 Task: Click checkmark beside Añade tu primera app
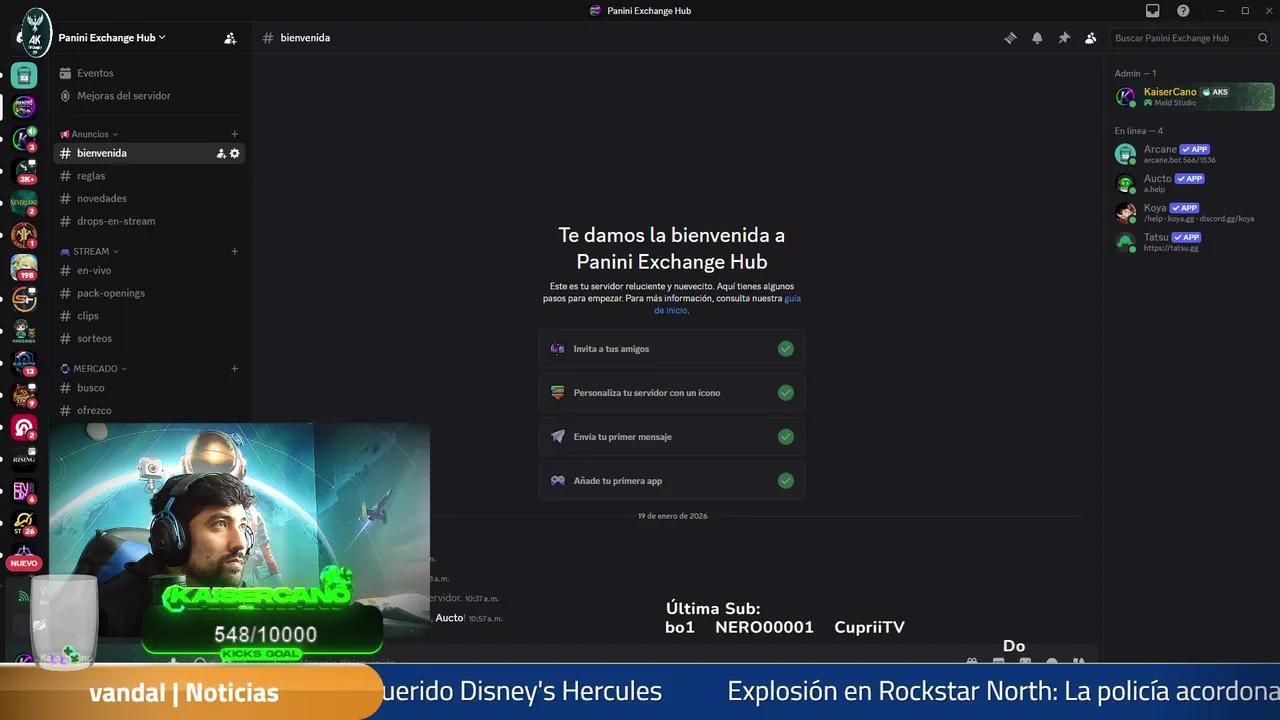click(786, 481)
